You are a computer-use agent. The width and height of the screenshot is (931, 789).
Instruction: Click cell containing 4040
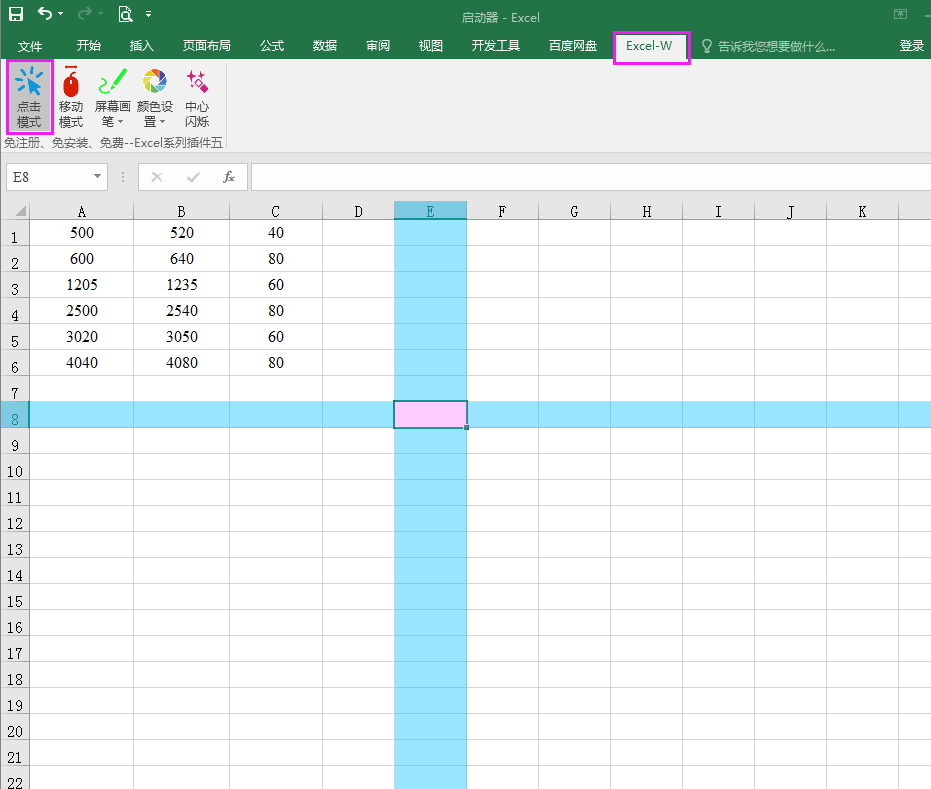click(81, 363)
